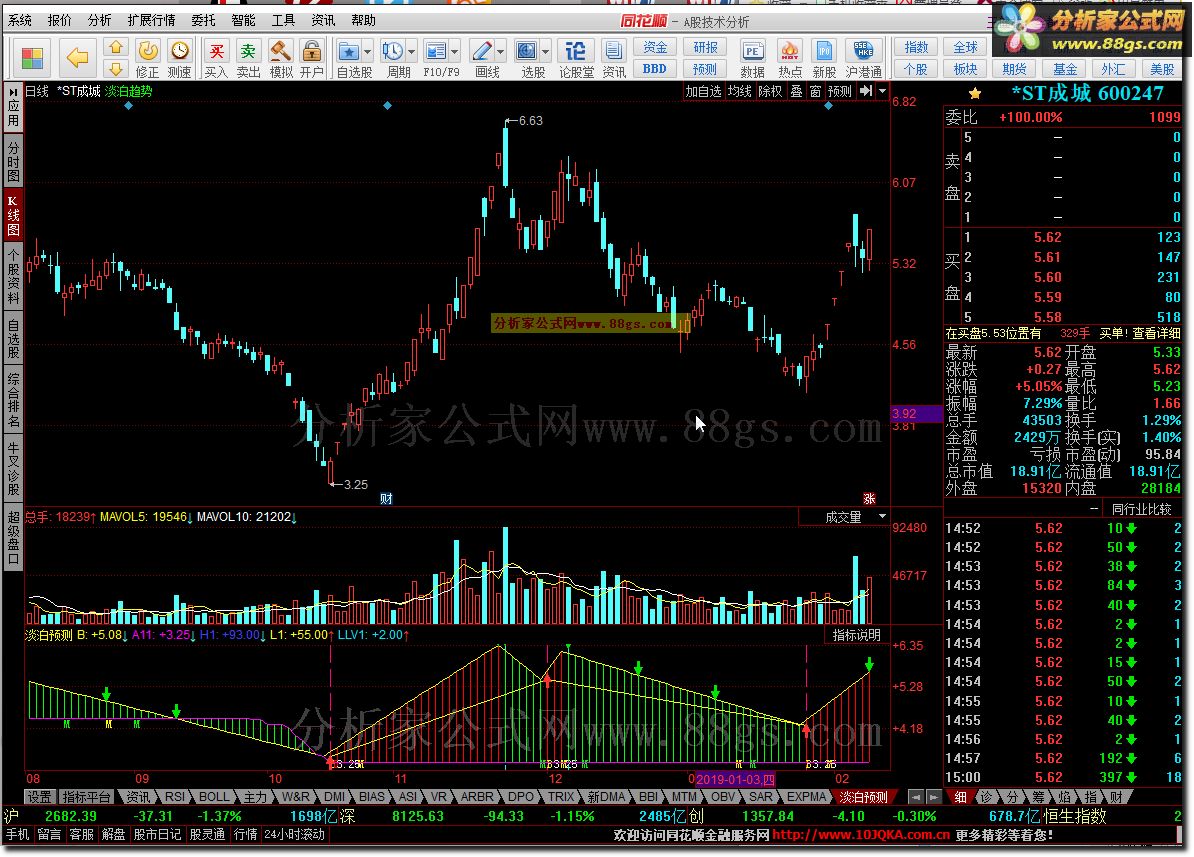This screenshot has height=857, width=1194.
Task: Click the 研报 research report button
Action: point(705,48)
